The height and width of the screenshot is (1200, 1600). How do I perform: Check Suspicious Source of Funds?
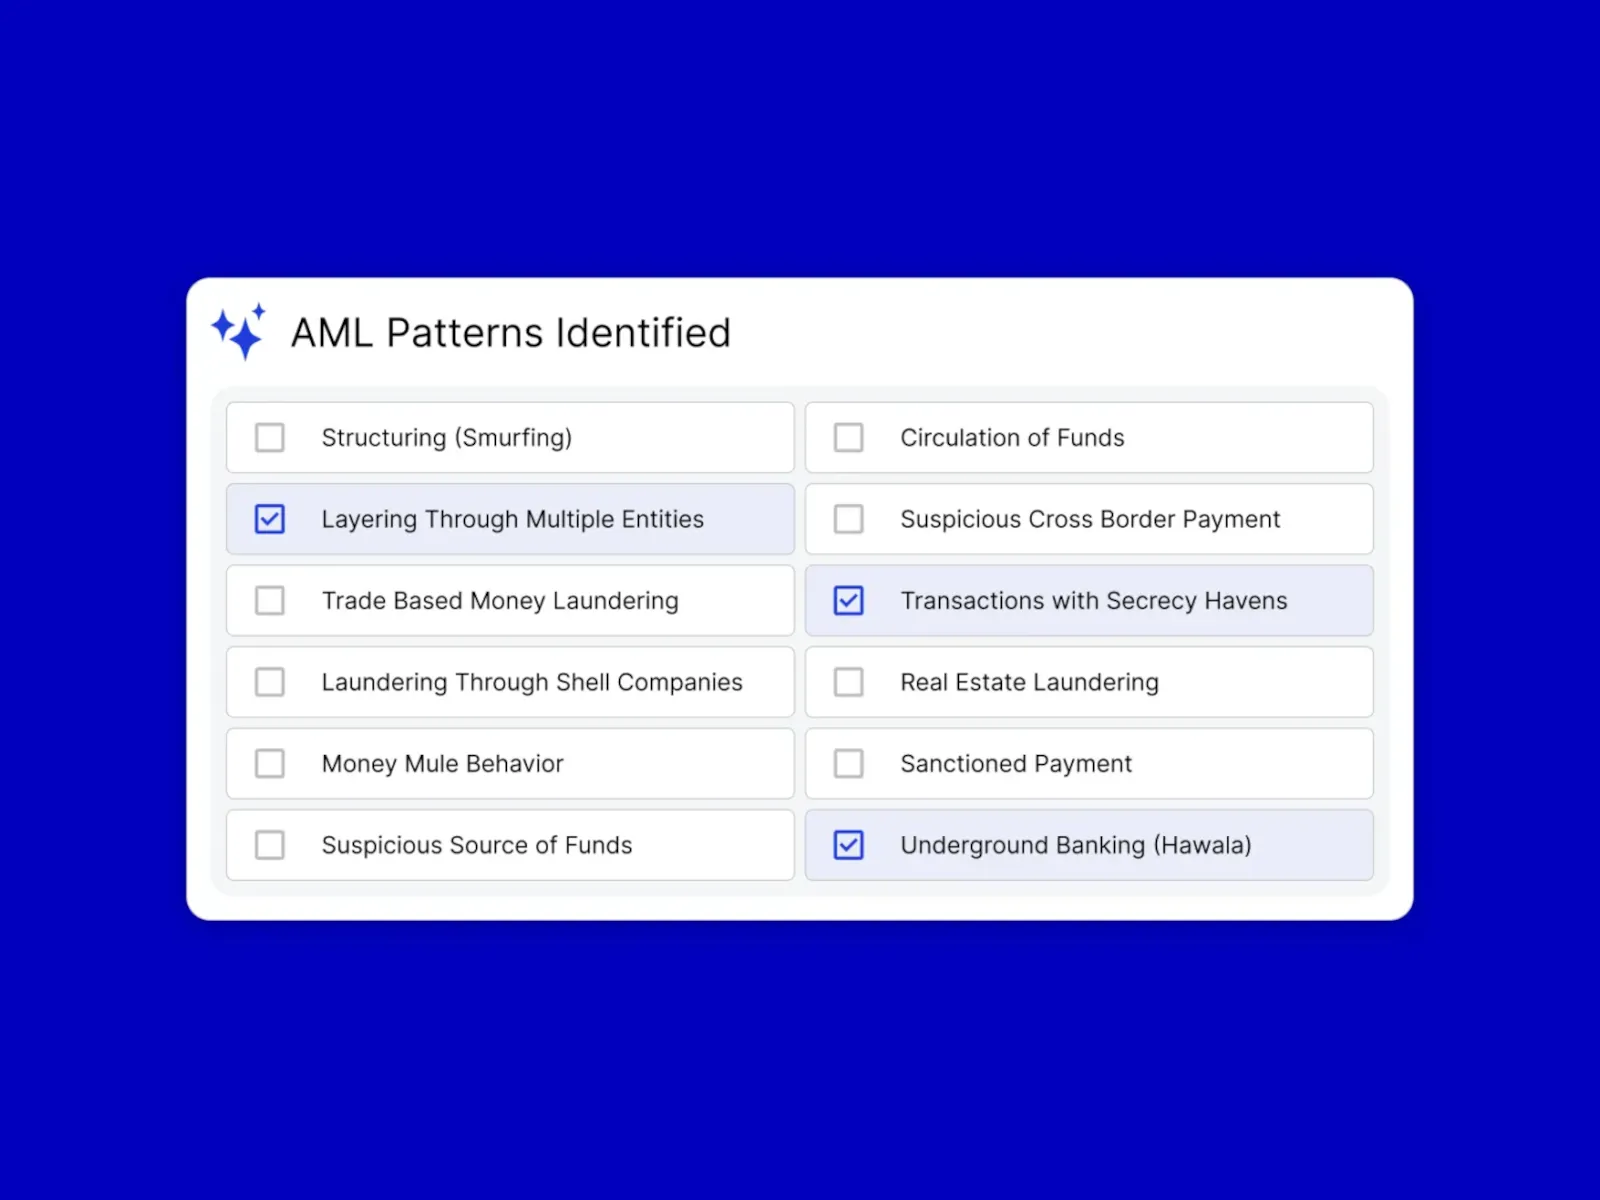click(x=270, y=845)
